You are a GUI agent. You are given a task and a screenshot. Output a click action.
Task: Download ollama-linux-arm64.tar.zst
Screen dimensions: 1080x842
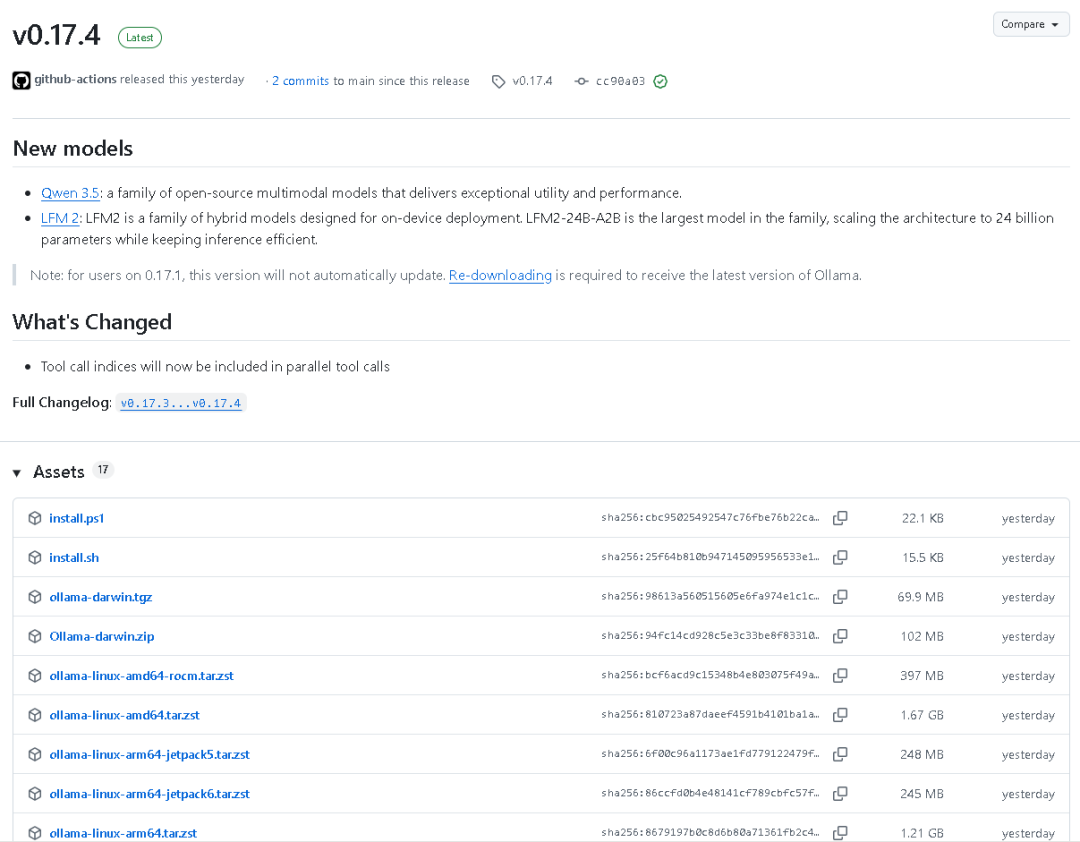(123, 833)
